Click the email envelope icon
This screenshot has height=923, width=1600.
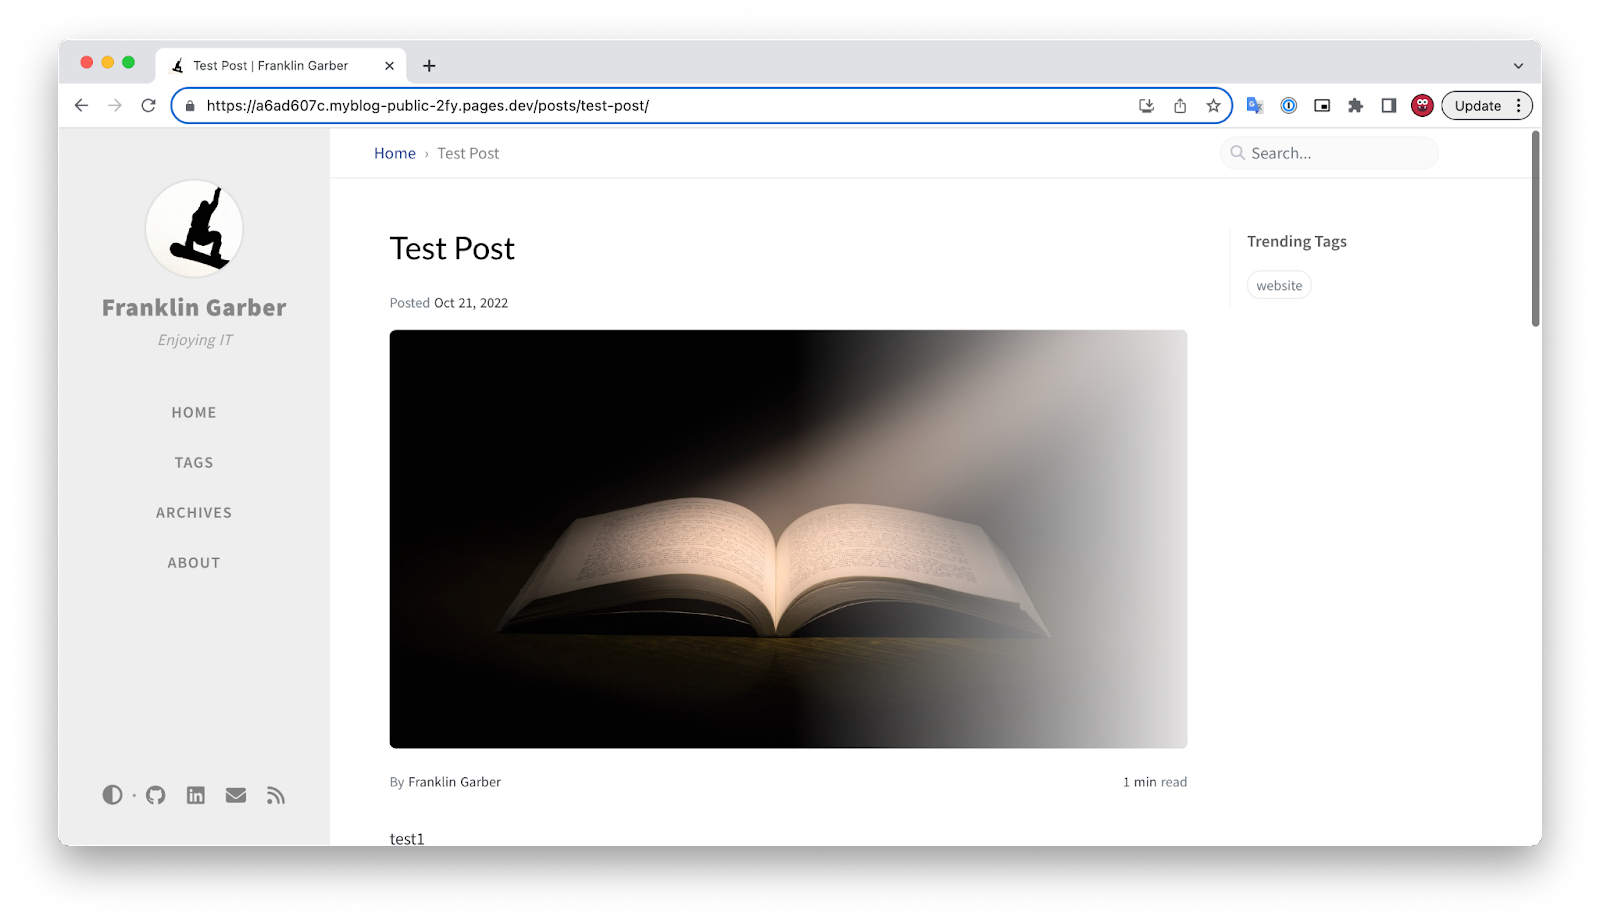point(236,795)
